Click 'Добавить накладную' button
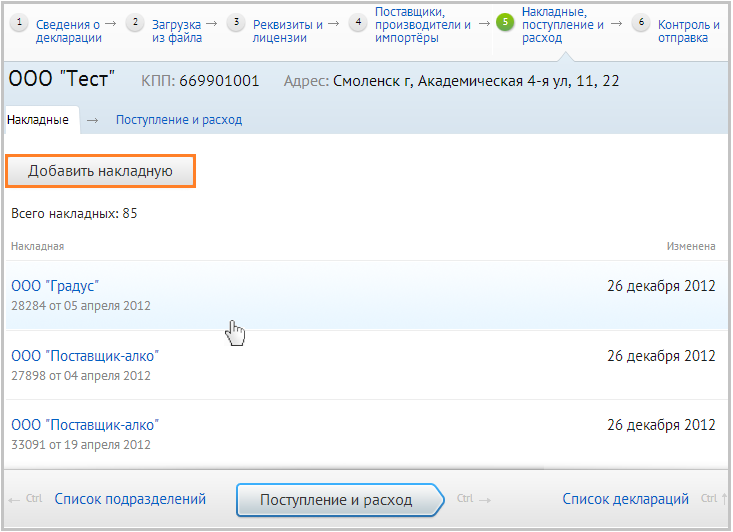The image size is (733, 532). click(100, 171)
